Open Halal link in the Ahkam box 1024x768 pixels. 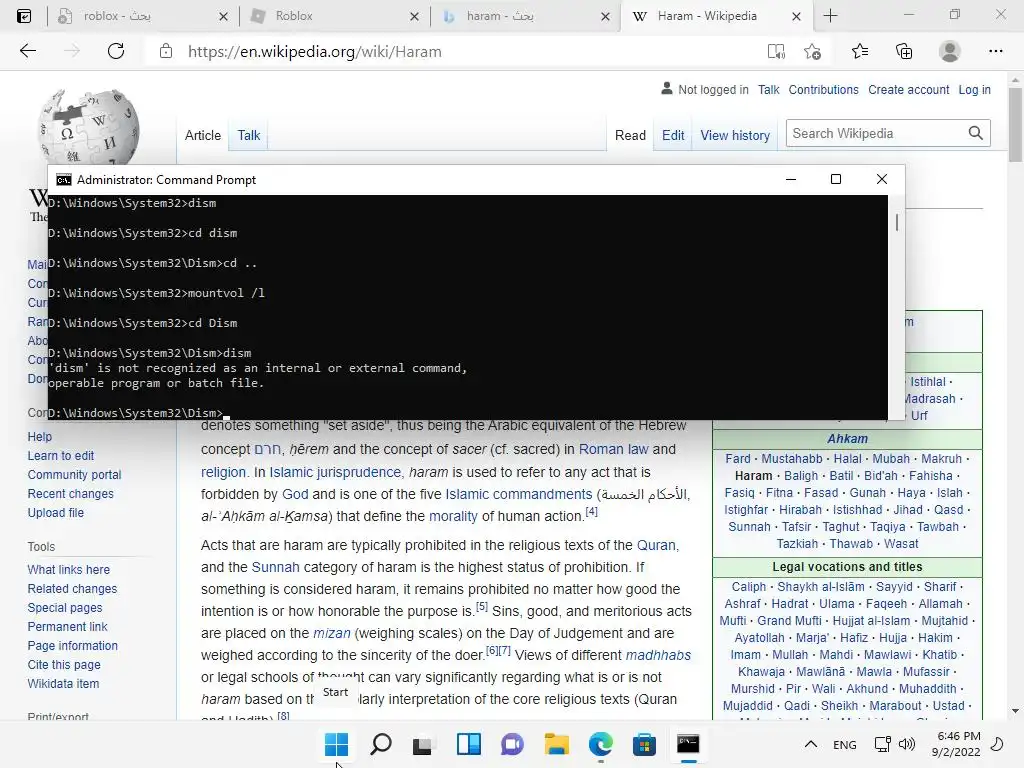point(848,458)
